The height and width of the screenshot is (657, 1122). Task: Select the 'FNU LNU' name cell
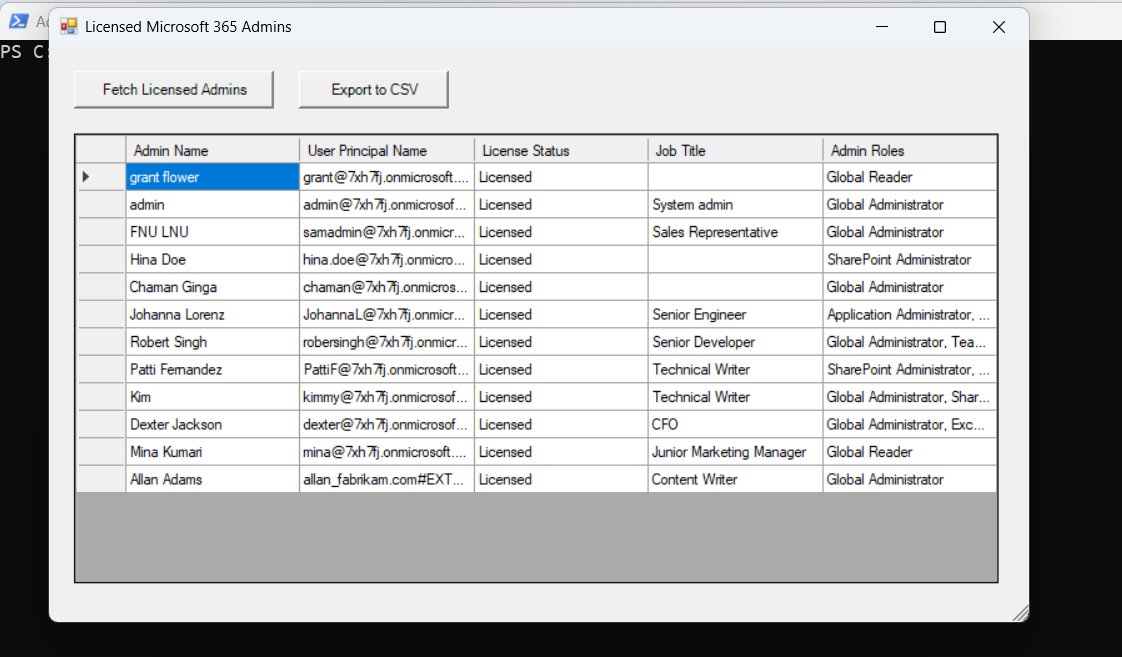[213, 232]
